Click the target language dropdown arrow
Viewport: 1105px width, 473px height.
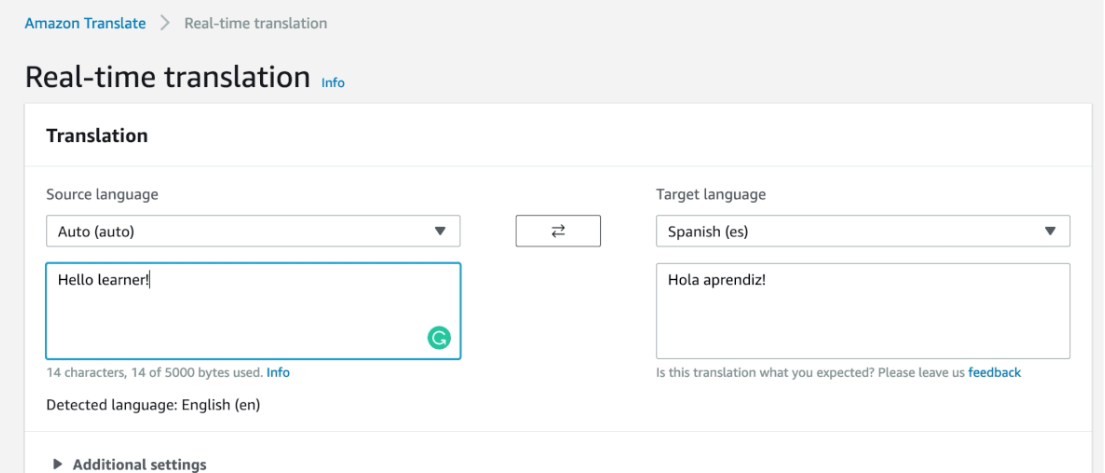[1049, 231]
